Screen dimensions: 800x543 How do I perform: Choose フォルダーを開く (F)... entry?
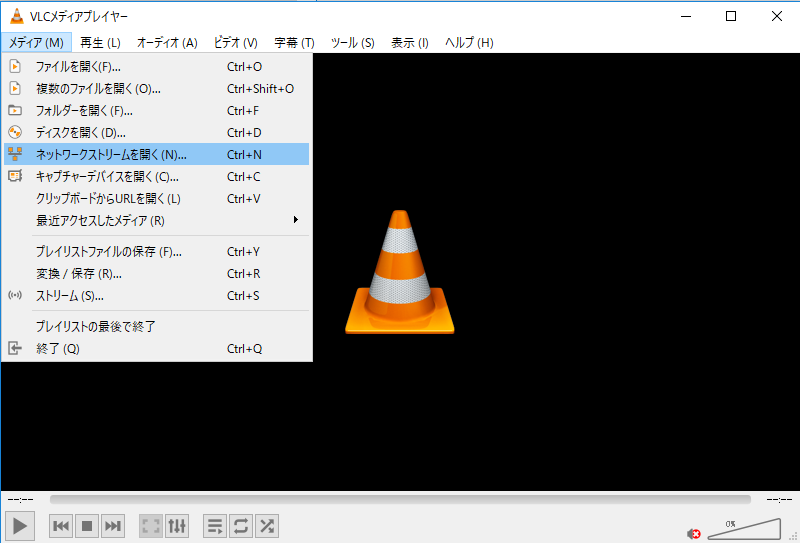pos(156,110)
